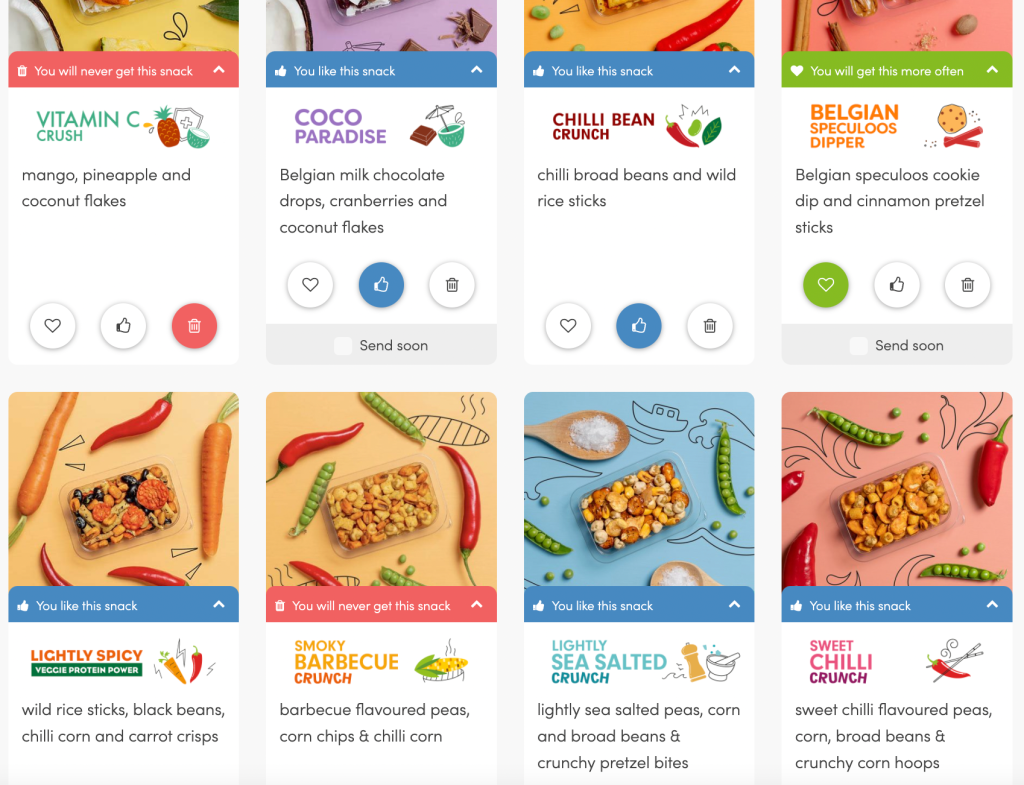Click heart icon on Vitamin C Crush card
1024x785 pixels.
click(x=53, y=326)
